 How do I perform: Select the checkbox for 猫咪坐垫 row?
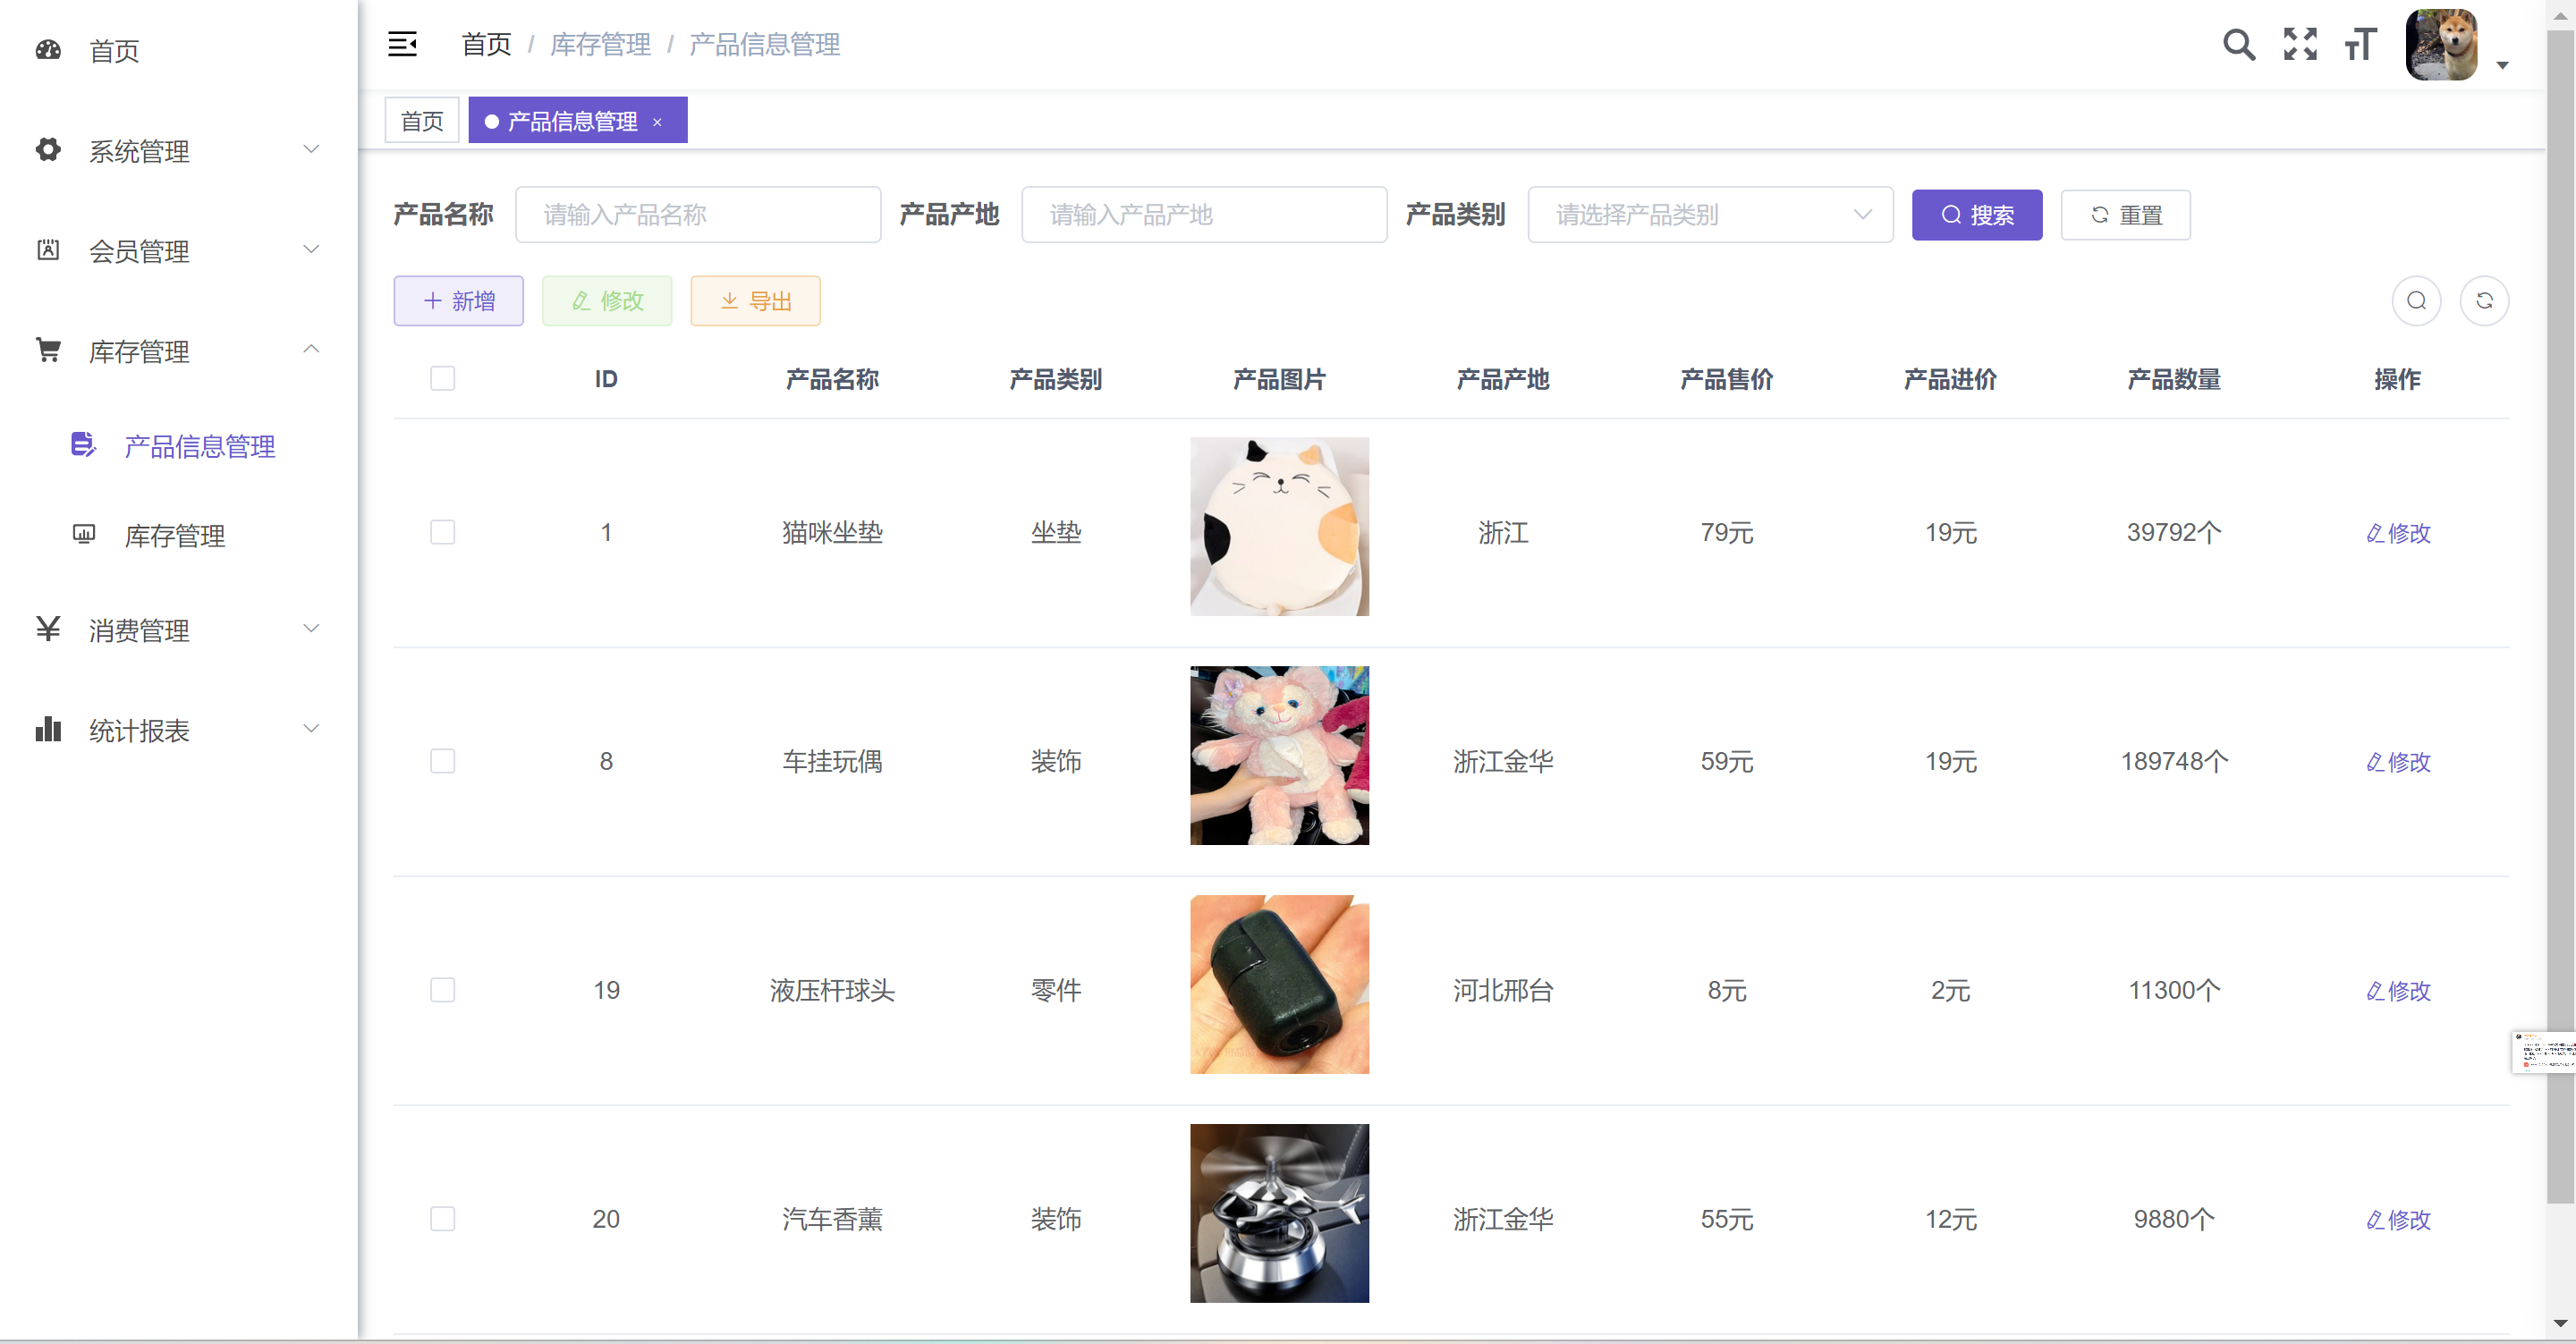click(x=442, y=532)
